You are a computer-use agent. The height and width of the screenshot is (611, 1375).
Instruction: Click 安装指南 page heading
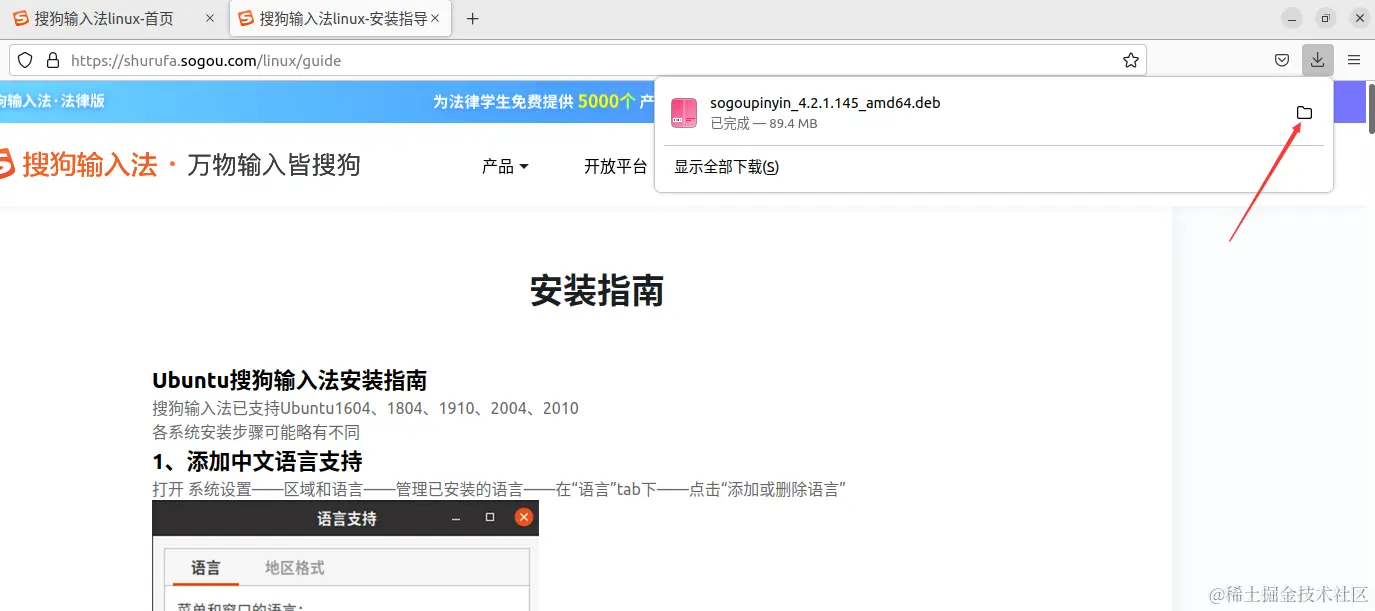pos(597,291)
